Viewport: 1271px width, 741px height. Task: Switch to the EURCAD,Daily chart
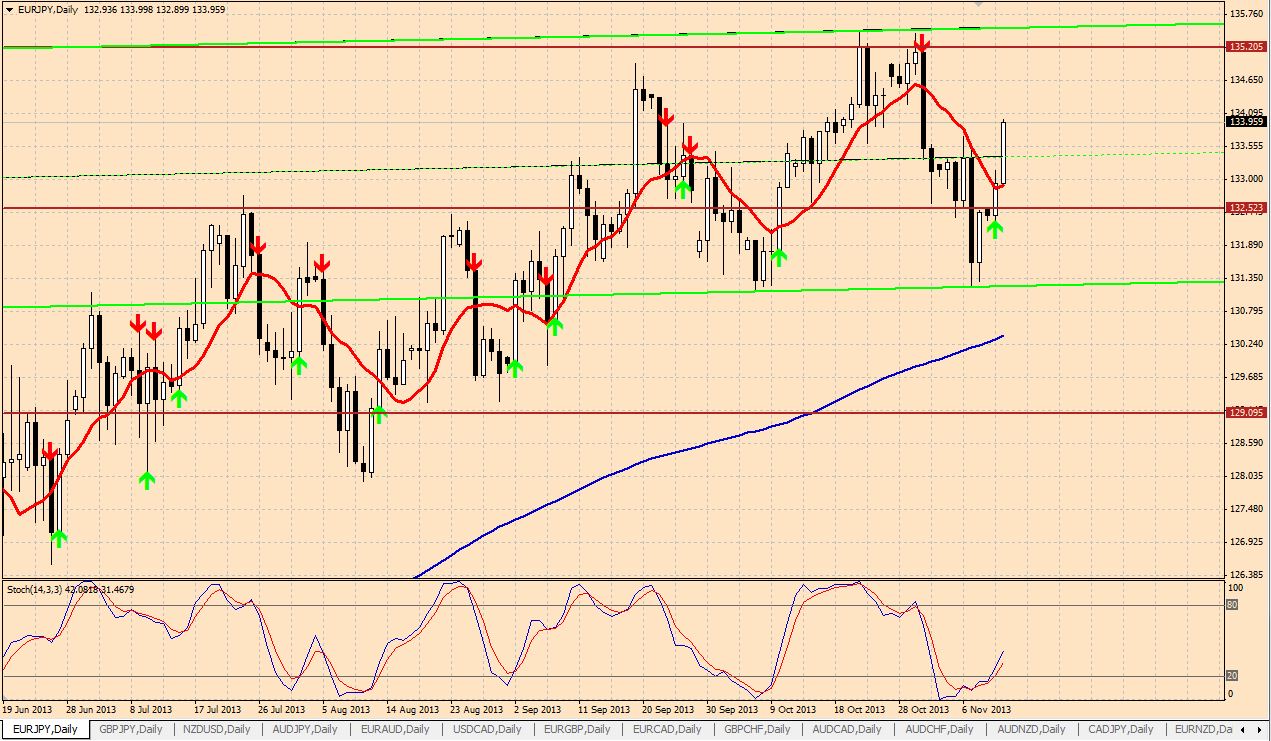pyautogui.click(x=668, y=729)
